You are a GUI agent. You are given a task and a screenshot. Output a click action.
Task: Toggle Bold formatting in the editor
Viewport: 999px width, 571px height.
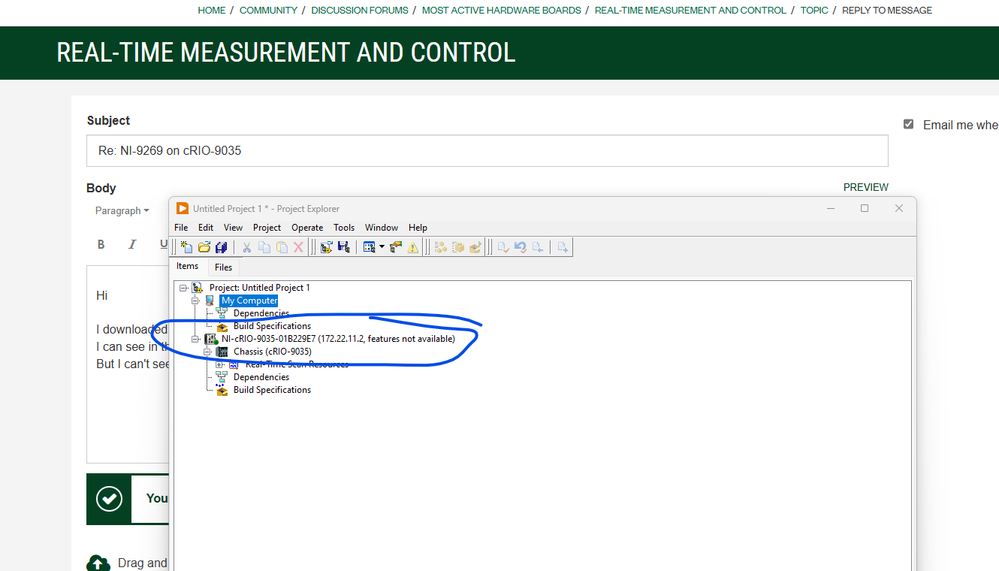click(x=101, y=244)
